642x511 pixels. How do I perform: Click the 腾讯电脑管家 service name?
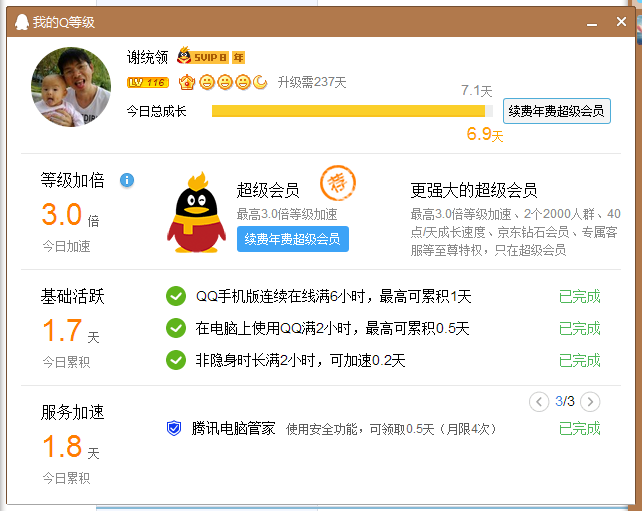tap(233, 429)
